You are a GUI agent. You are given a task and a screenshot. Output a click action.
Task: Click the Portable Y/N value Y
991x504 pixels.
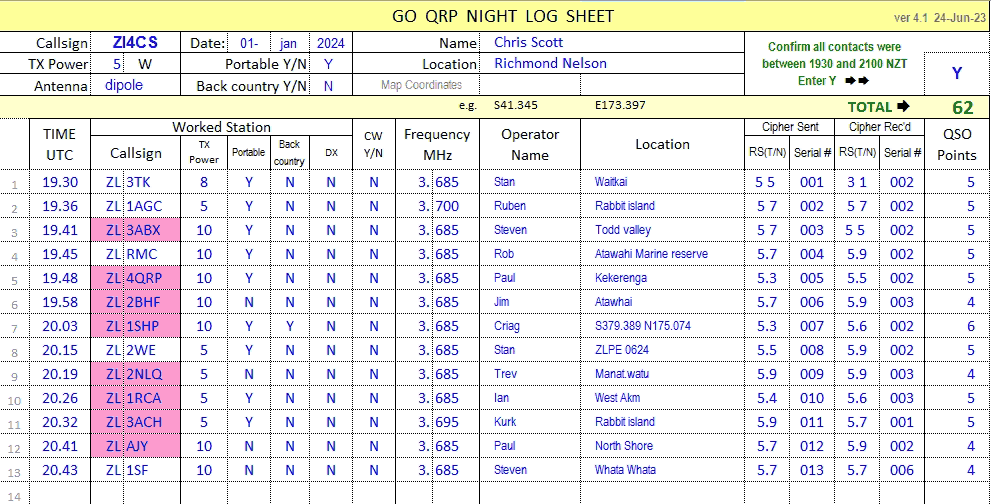328,64
